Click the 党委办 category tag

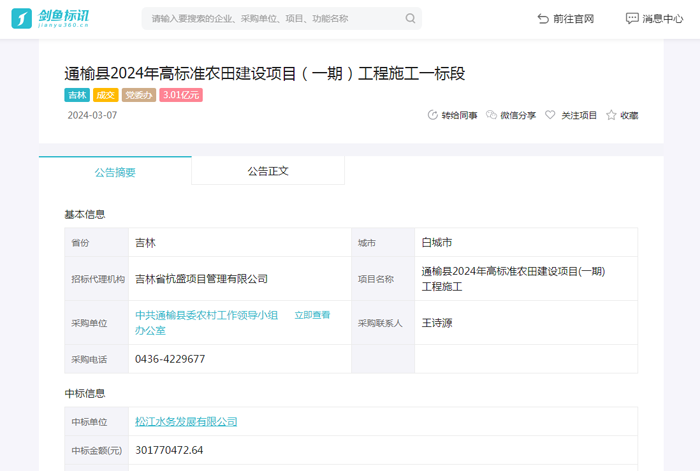(138, 95)
